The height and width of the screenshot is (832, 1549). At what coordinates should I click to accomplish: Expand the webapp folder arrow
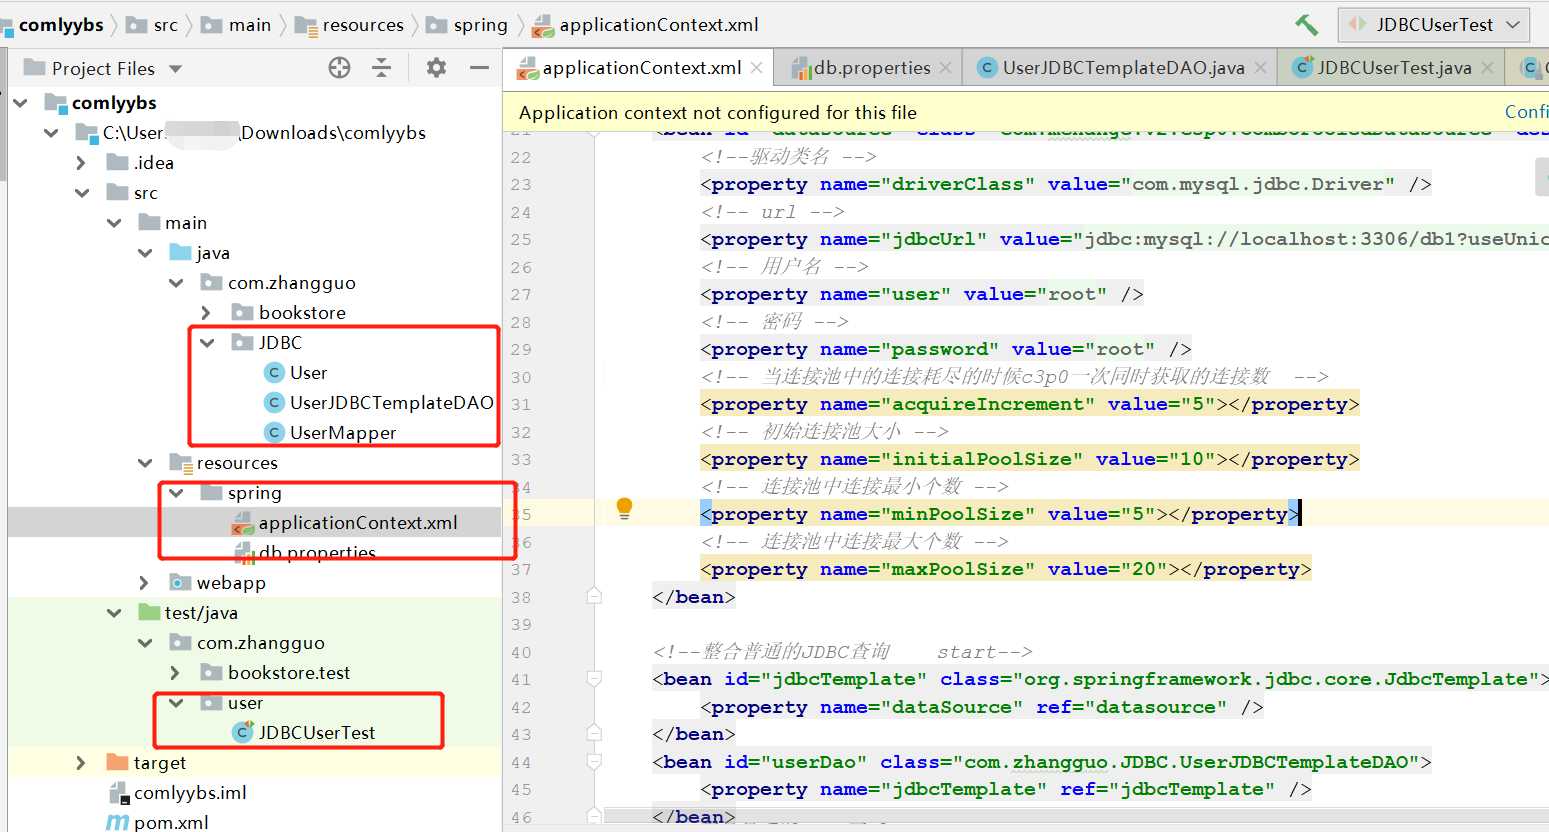pos(146,583)
